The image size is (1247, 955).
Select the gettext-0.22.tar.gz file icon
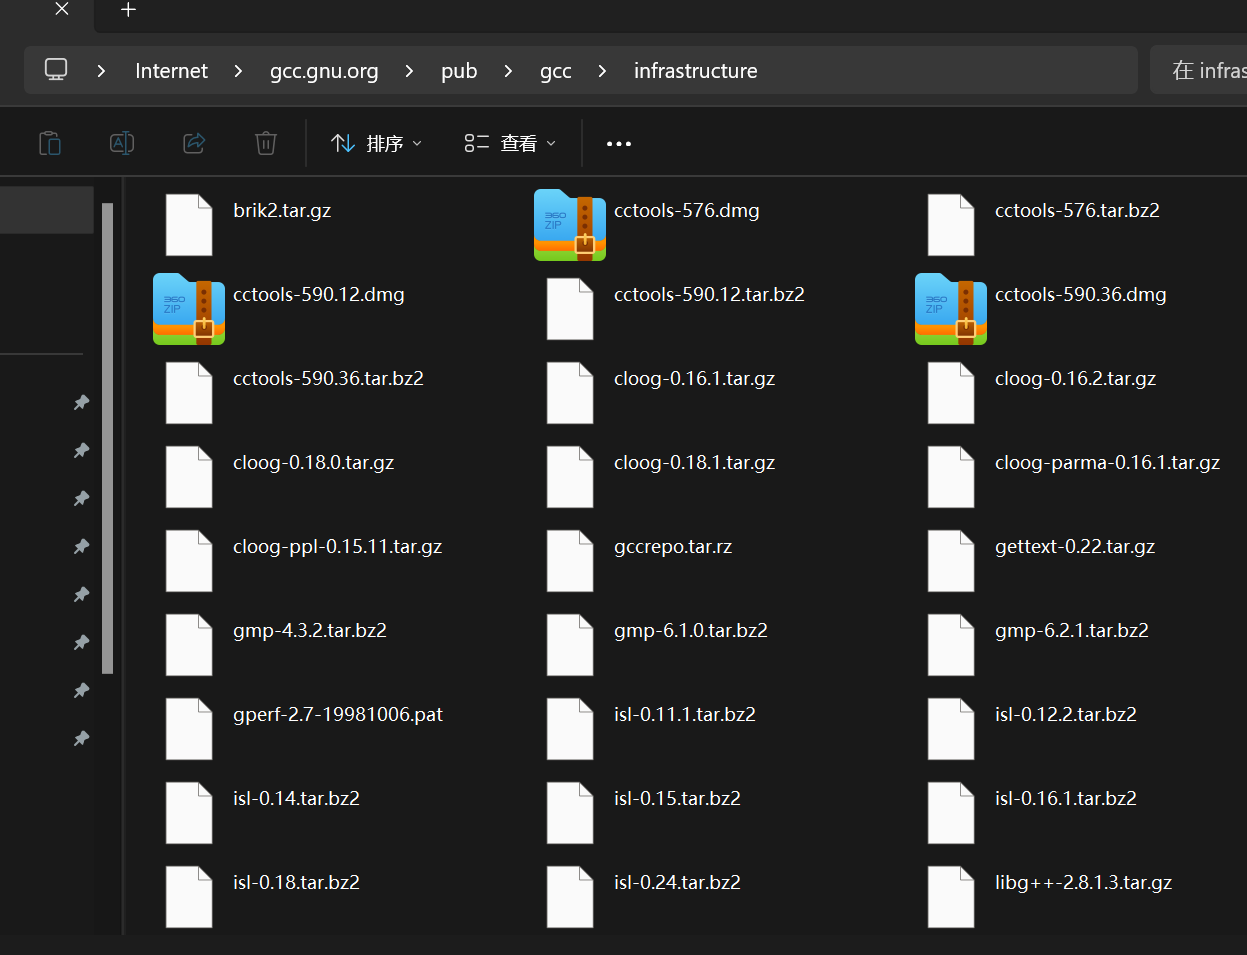click(951, 561)
